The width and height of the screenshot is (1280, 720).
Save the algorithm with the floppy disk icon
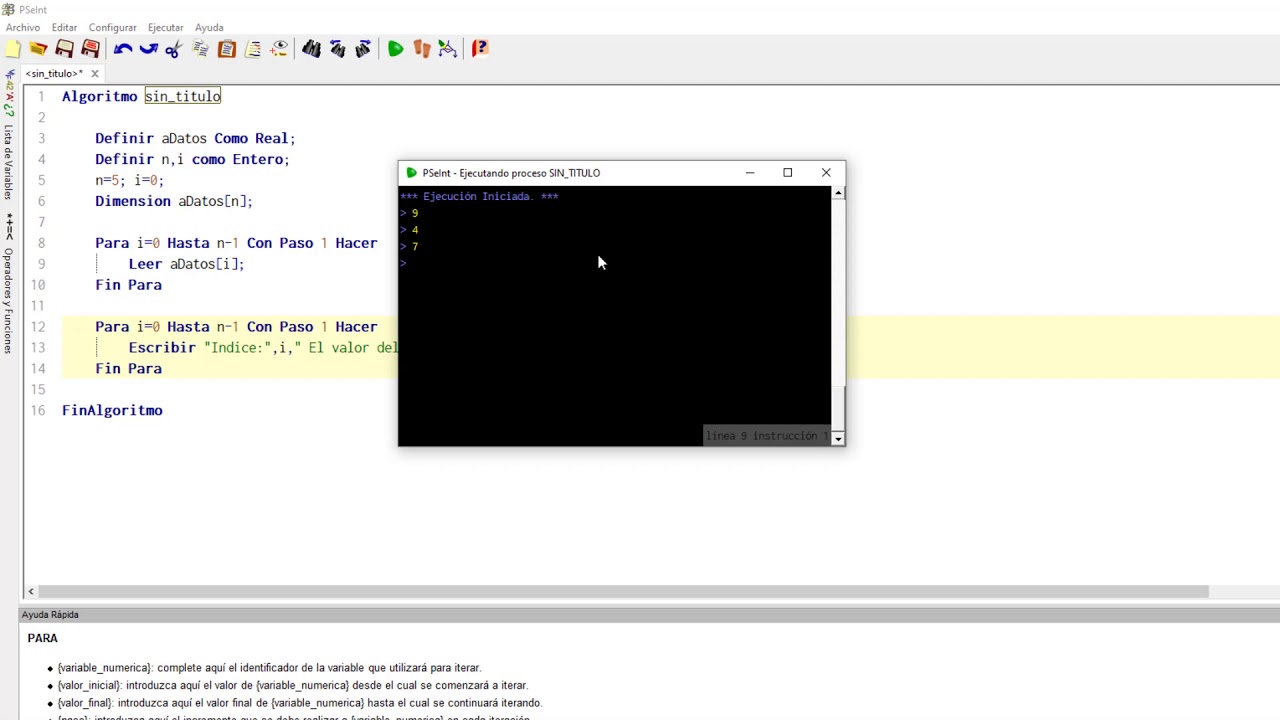(64, 49)
